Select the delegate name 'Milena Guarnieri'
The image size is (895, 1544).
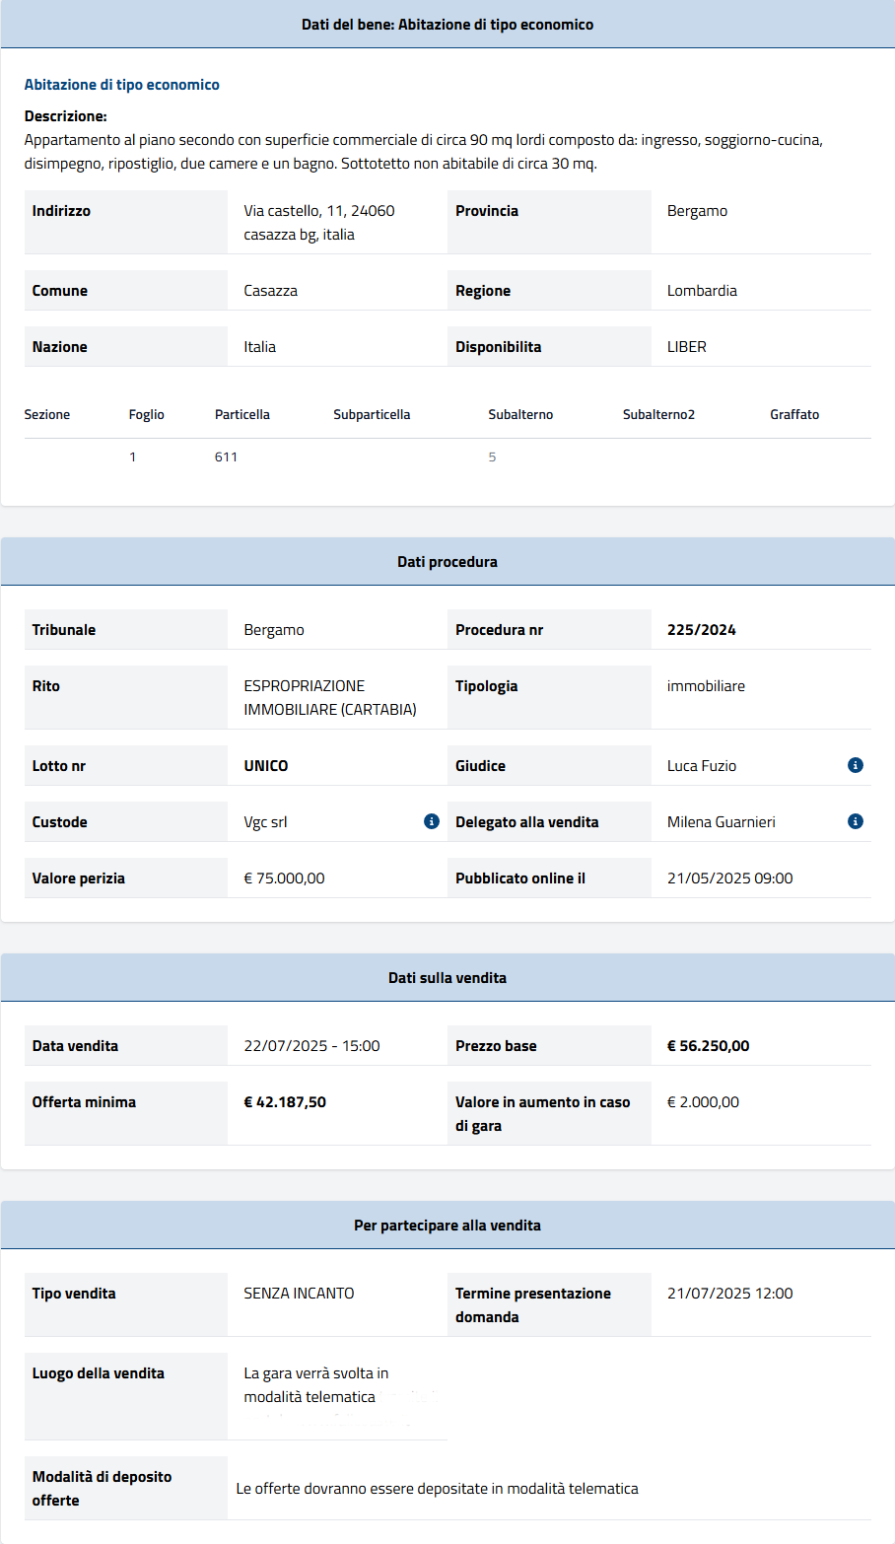(721, 822)
